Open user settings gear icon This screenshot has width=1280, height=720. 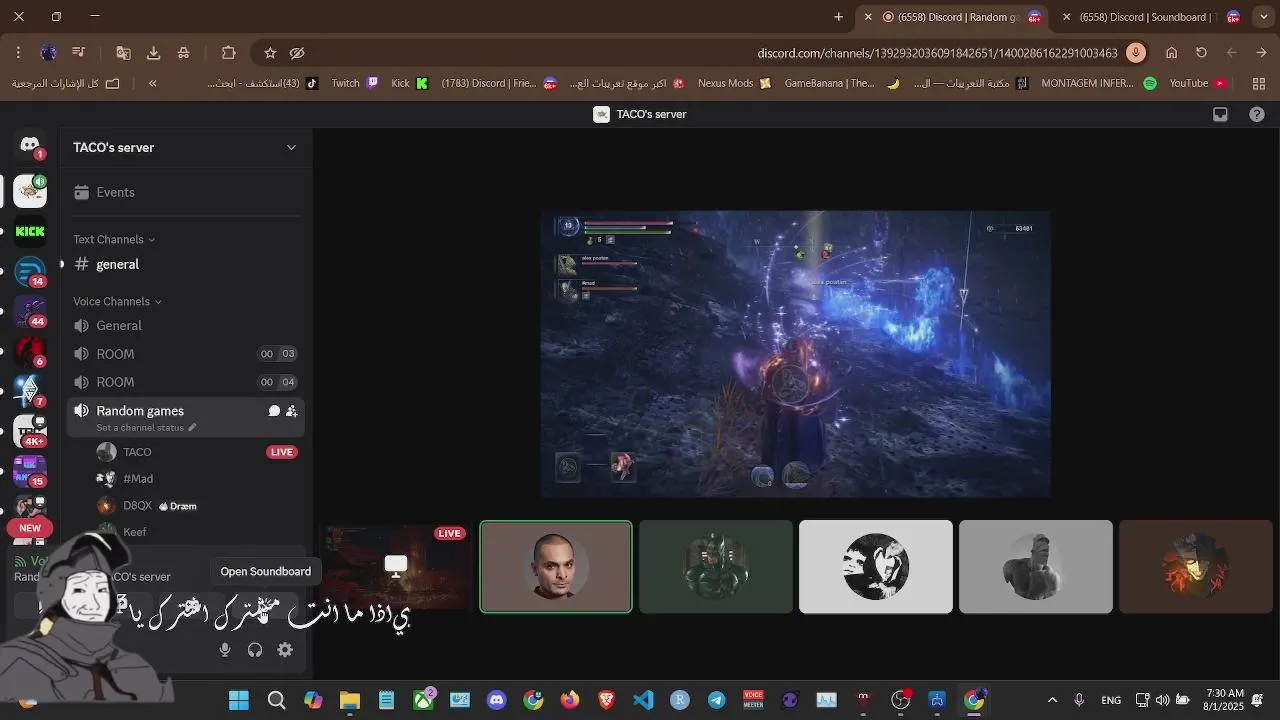[285, 650]
